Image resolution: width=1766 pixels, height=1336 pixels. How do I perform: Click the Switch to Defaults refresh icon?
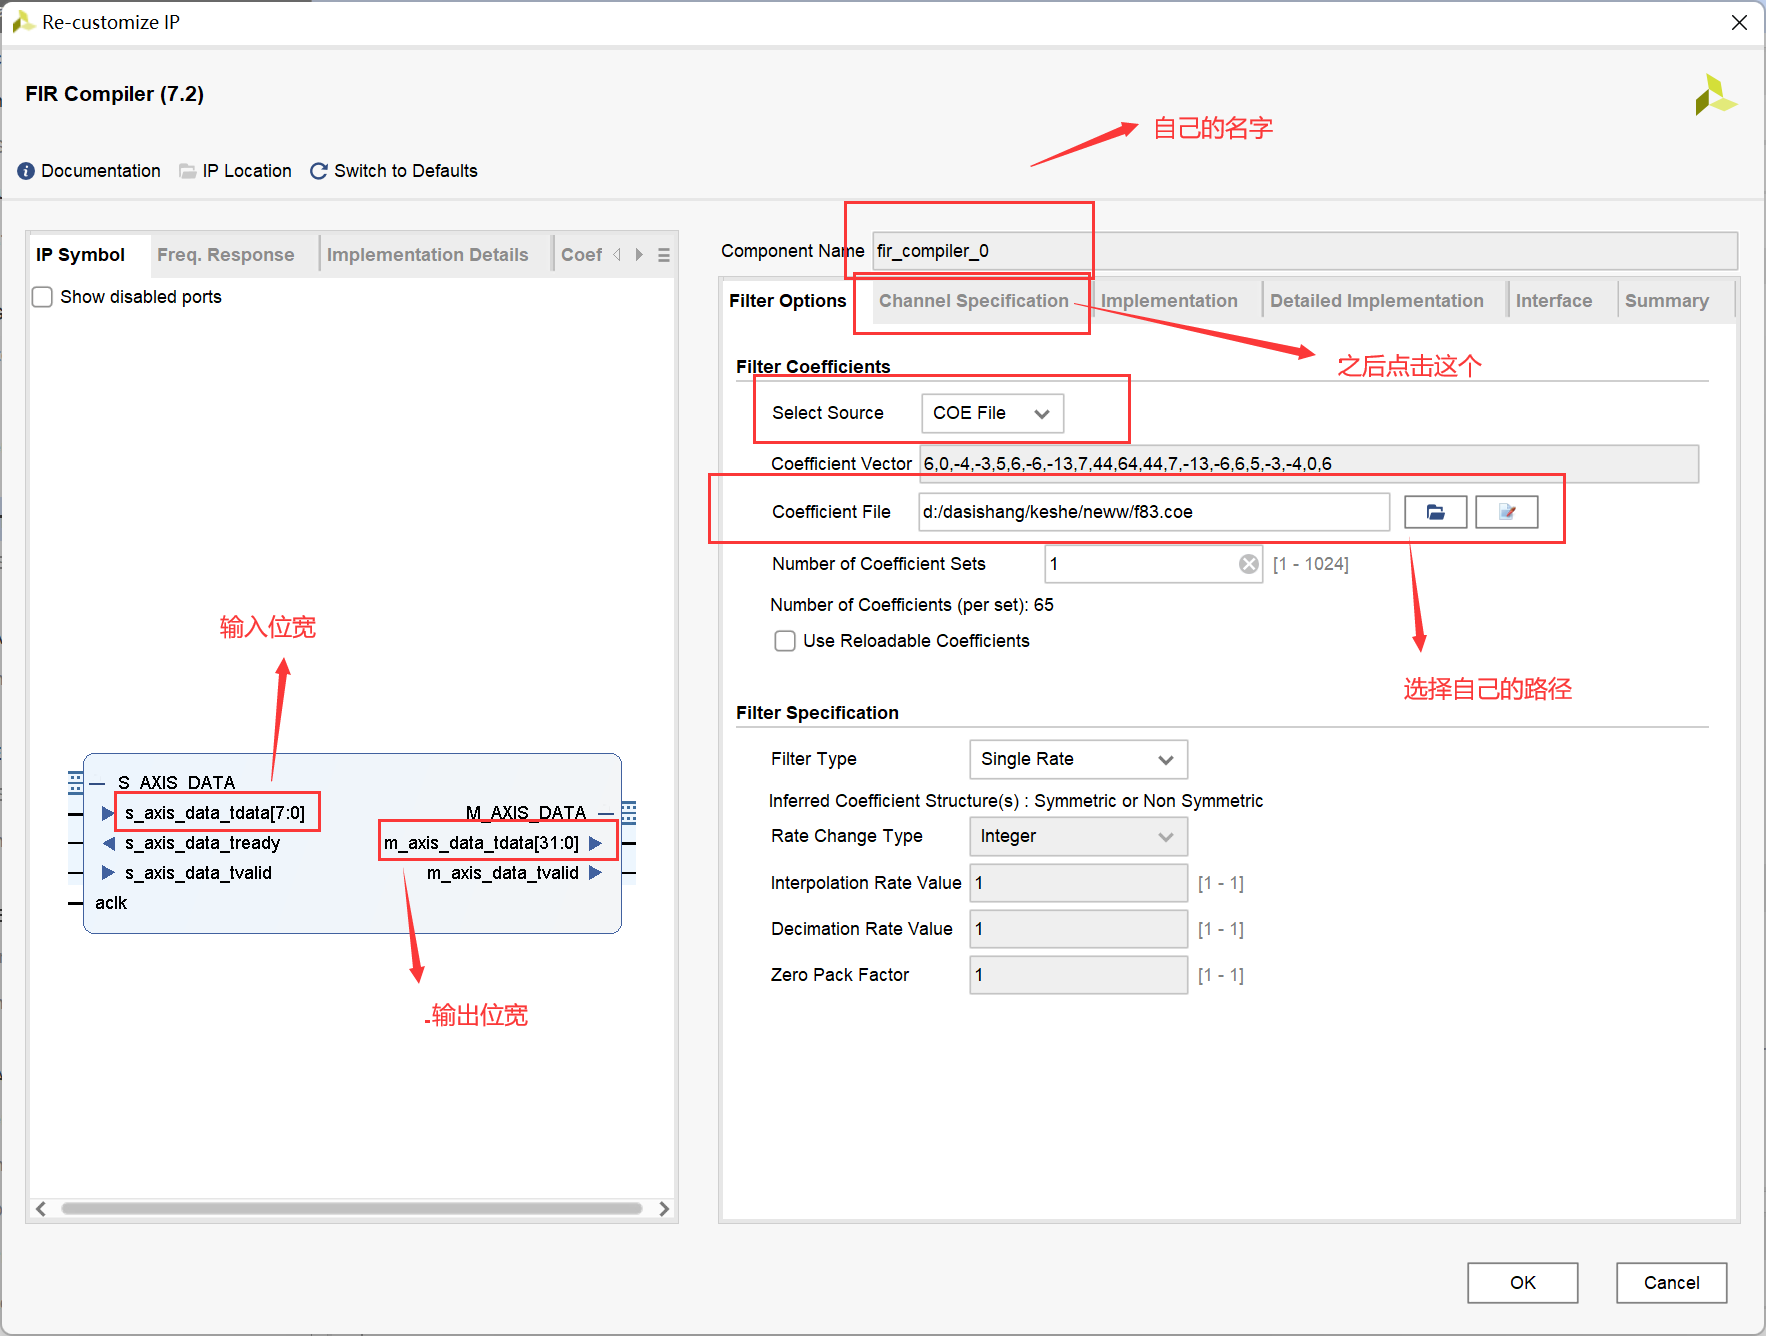click(x=319, y=171)
